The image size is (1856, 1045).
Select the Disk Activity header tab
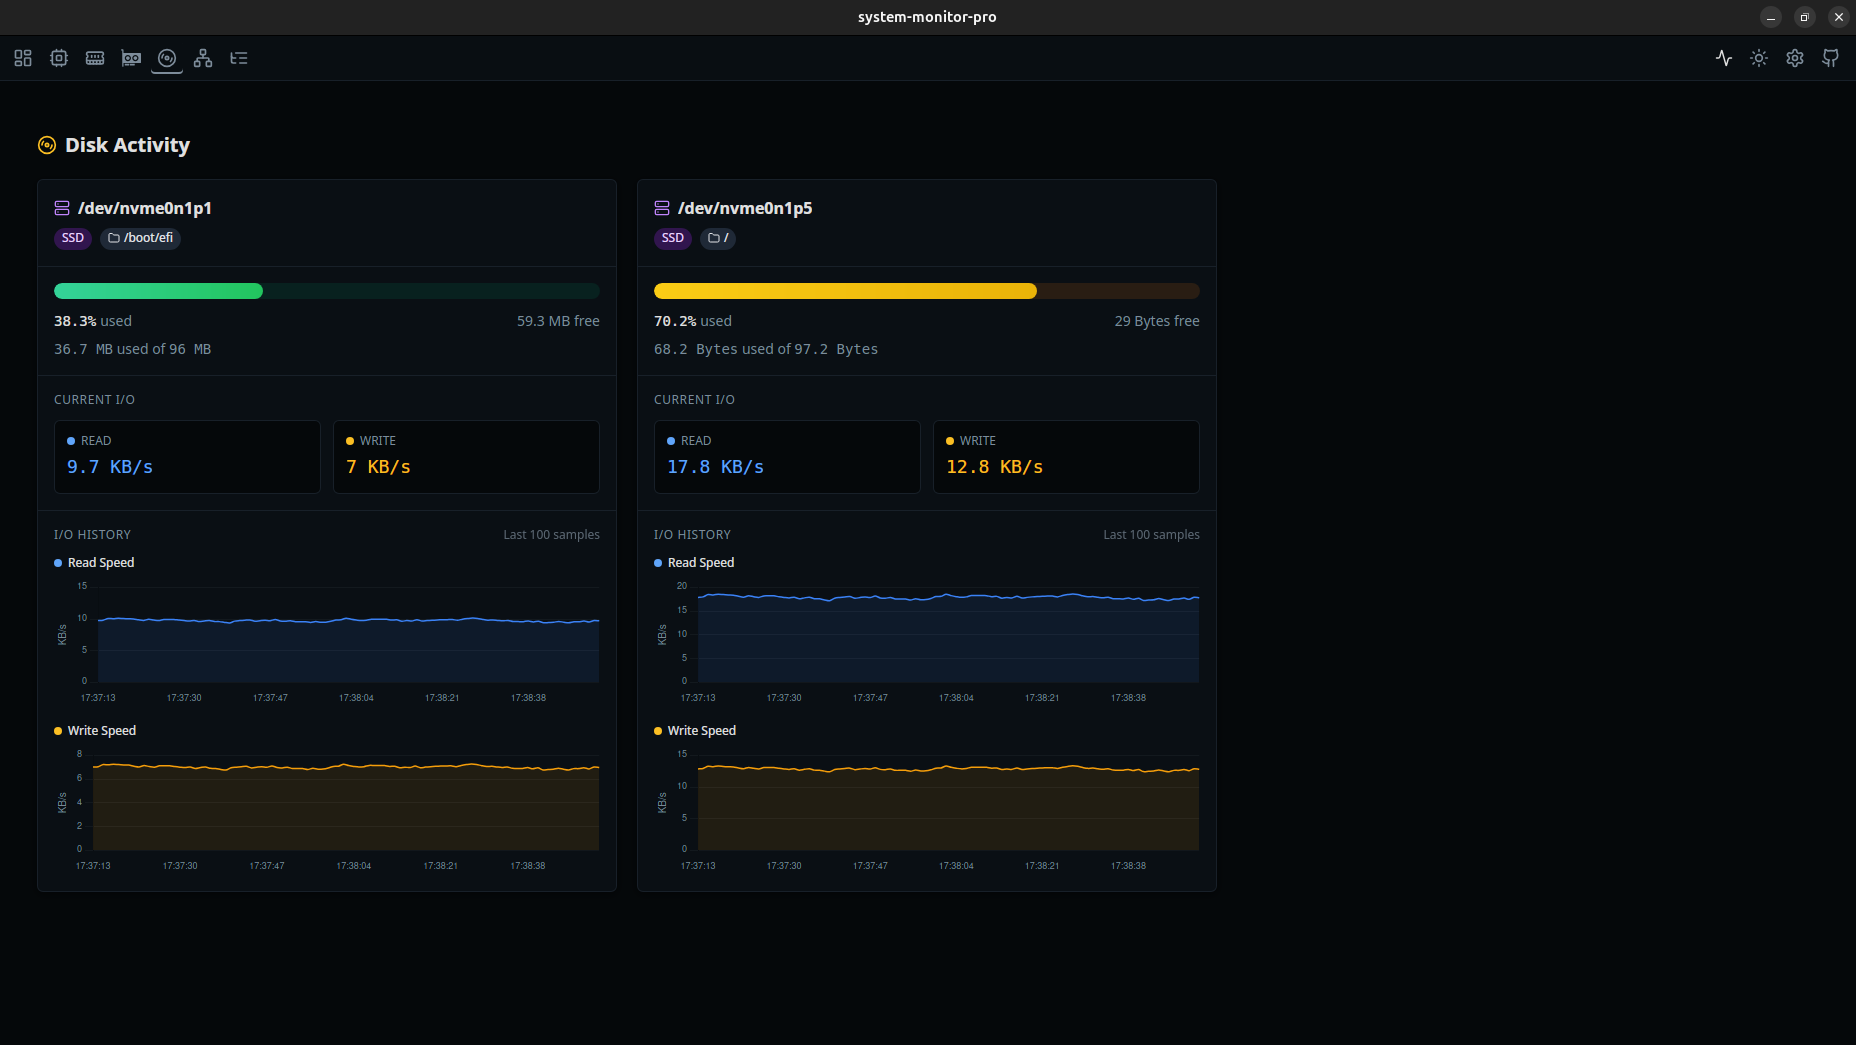[115, 144]
